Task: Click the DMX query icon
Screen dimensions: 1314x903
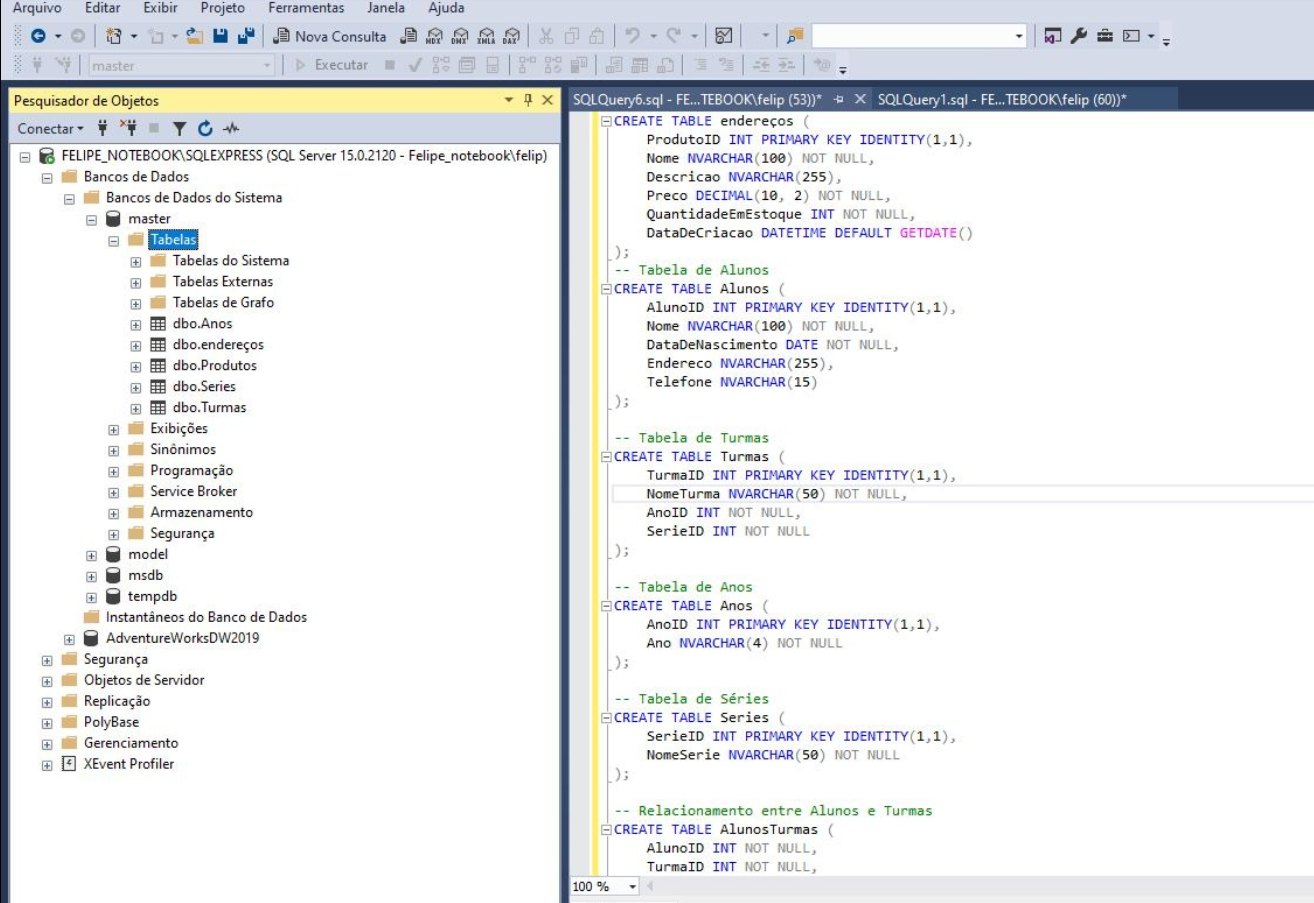Action: click(459, 37)
